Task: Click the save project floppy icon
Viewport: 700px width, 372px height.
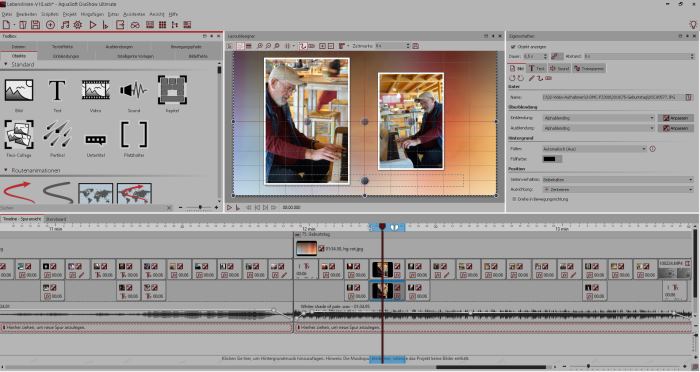Action: (35, 25)
